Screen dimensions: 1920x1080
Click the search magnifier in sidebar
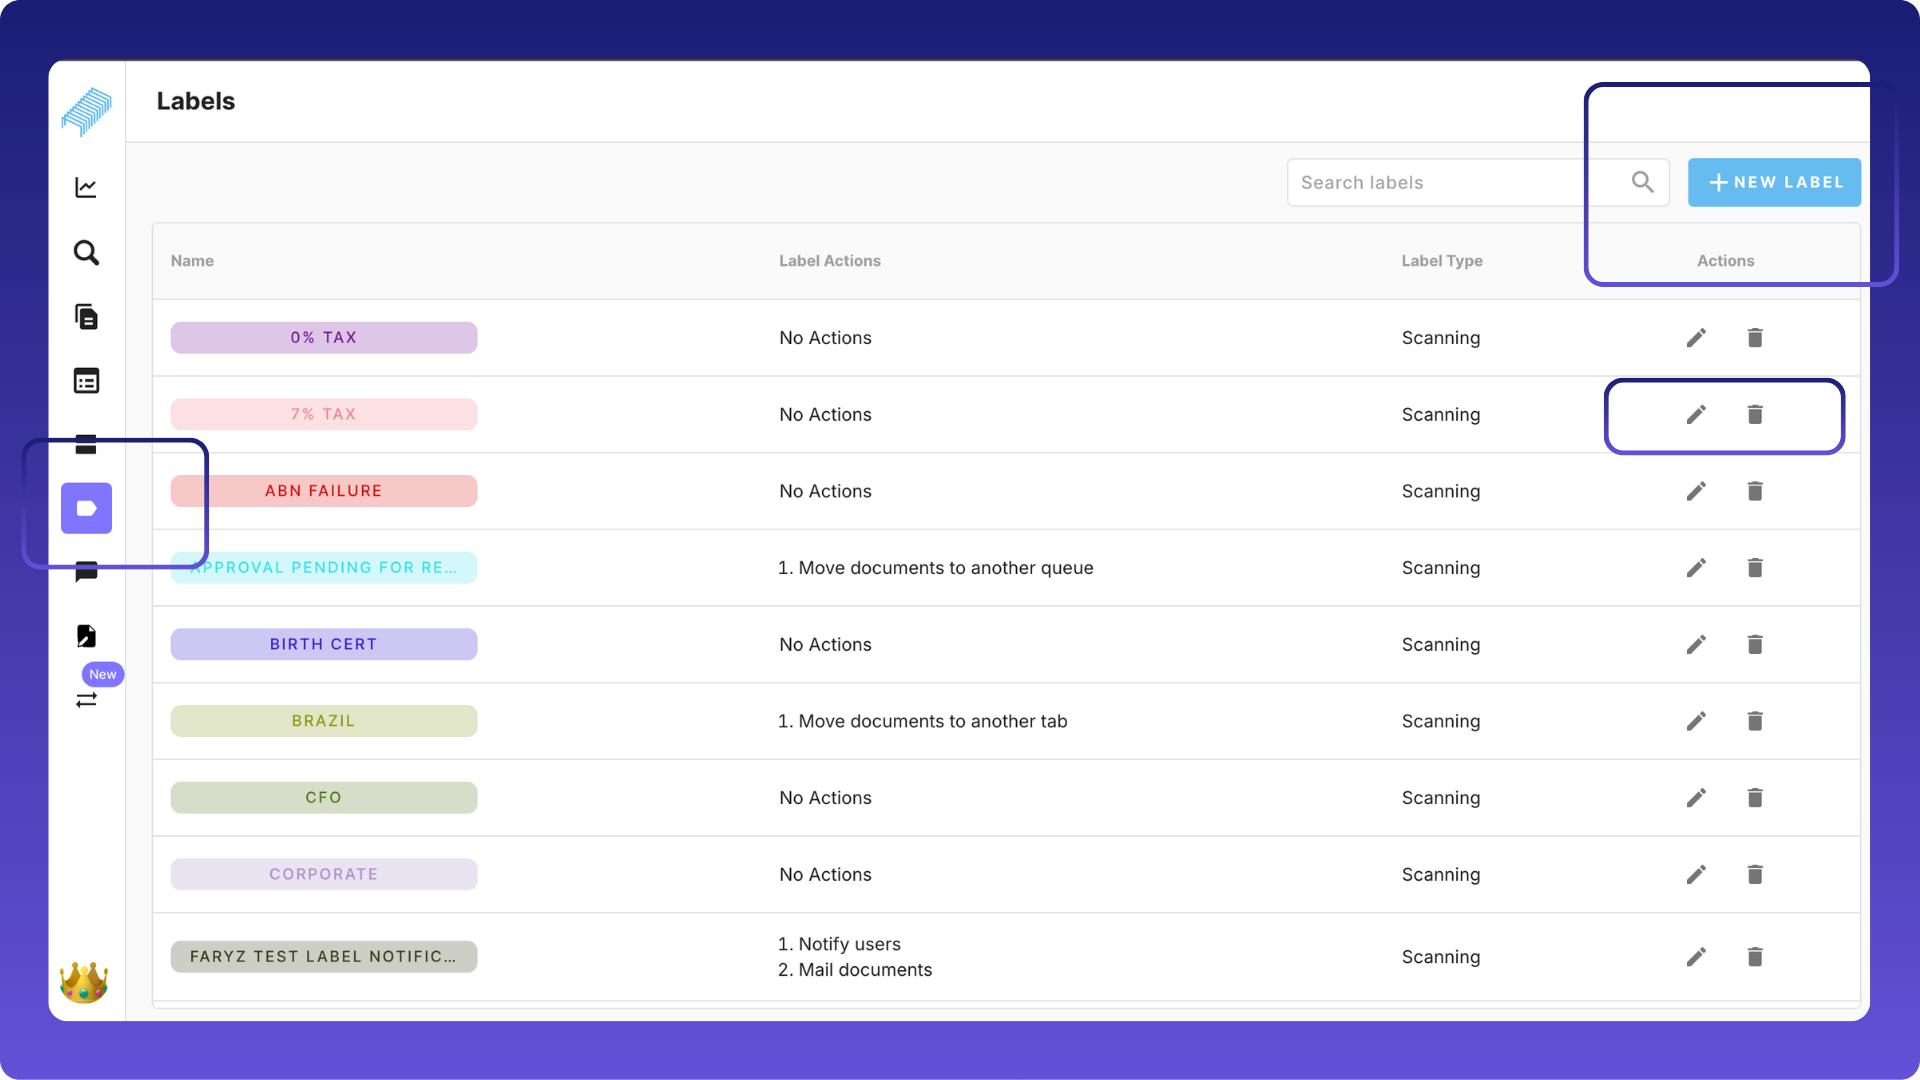click(x=86, y=252)
